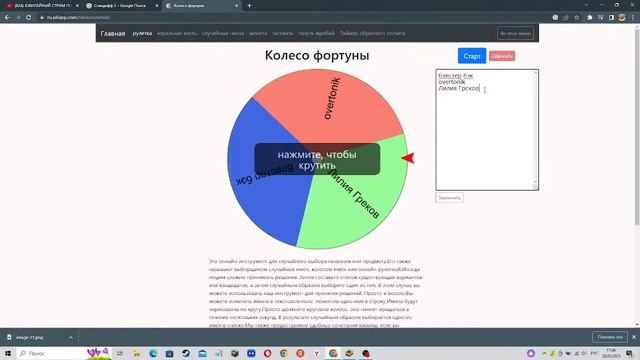Open the игральная кость nav item

click(177, 33)
